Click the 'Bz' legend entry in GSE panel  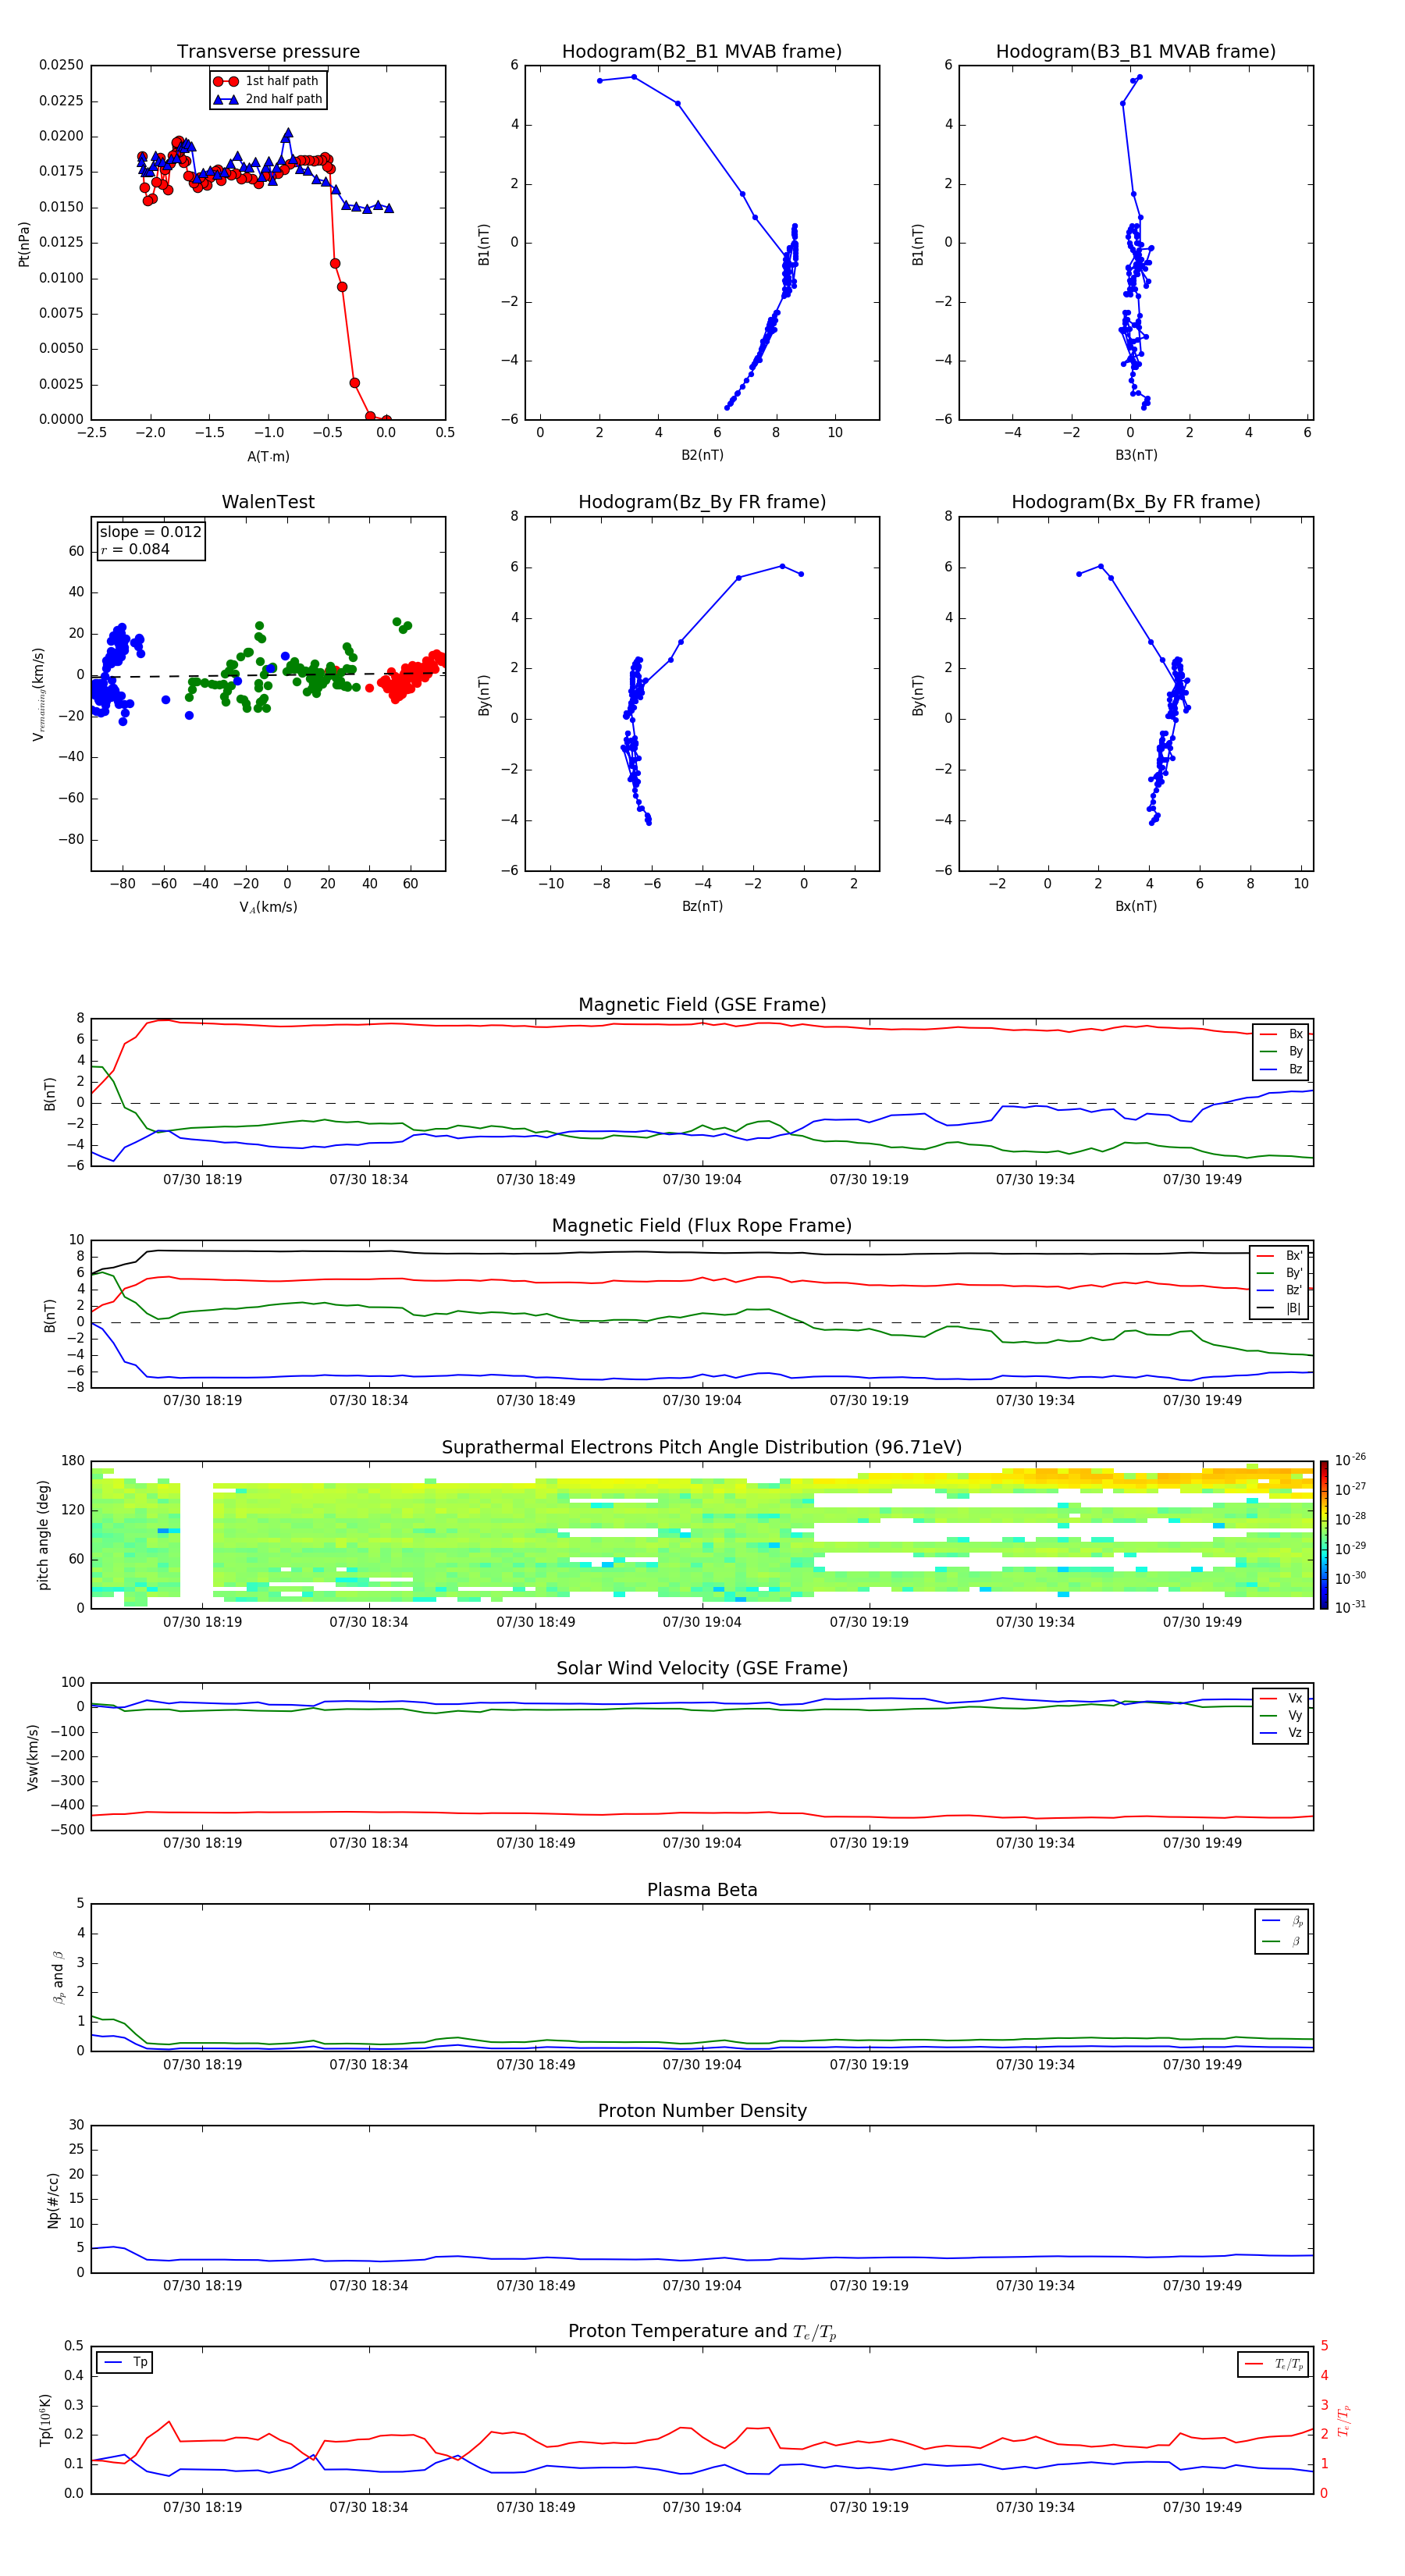point(1281,1069)
